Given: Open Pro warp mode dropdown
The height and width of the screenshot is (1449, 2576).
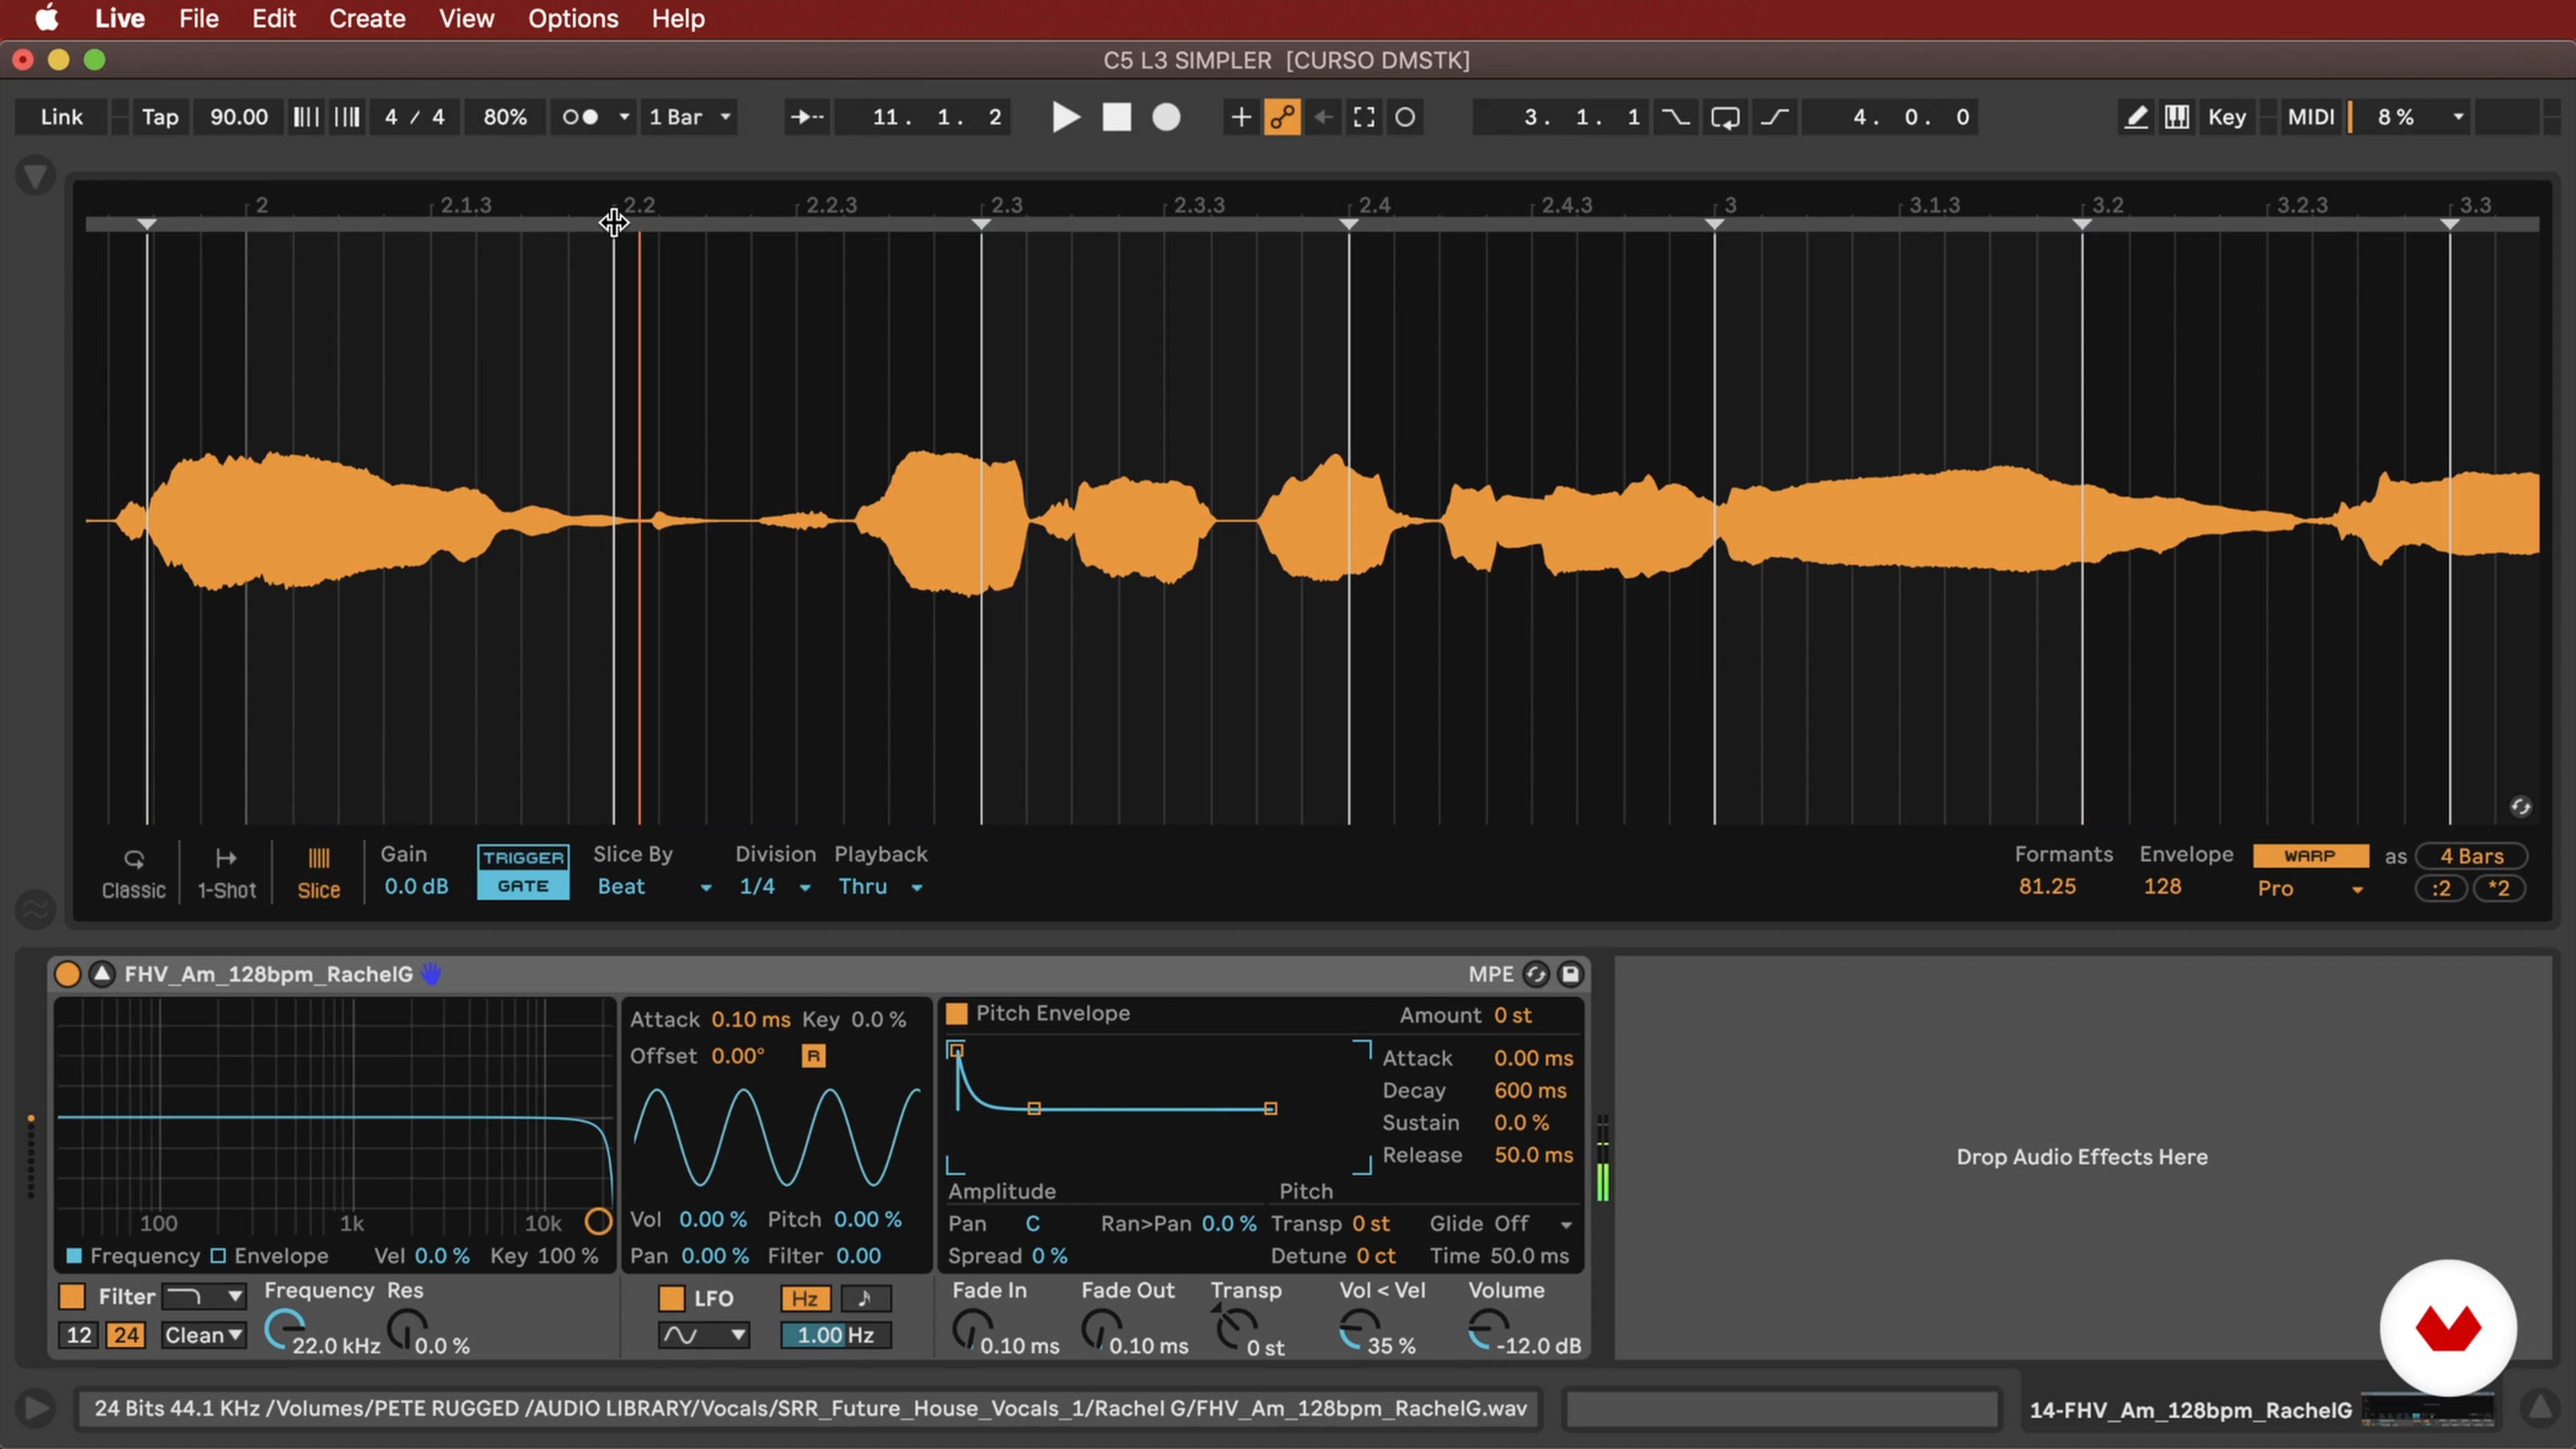Looking at the screenshot, I should pyautogui.click(x=2310, y=889).
